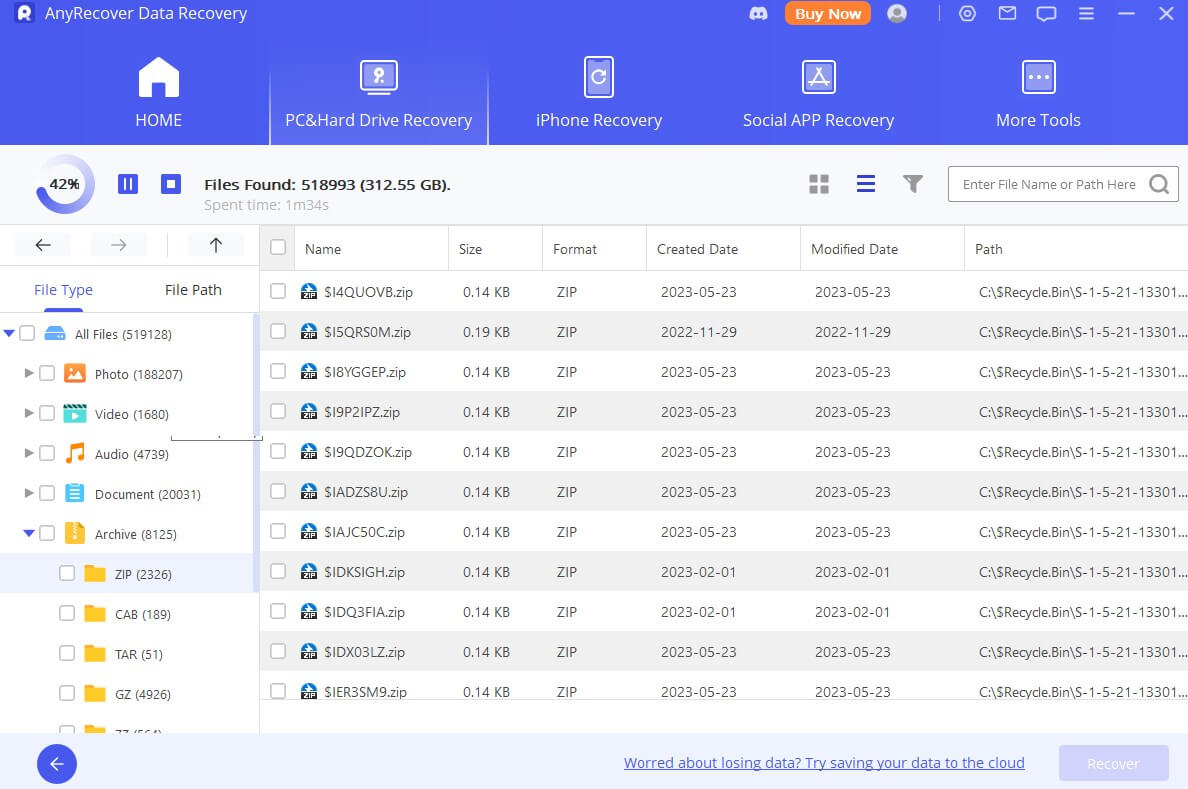
Task: Stop the file scan
Action: [170, 183]
